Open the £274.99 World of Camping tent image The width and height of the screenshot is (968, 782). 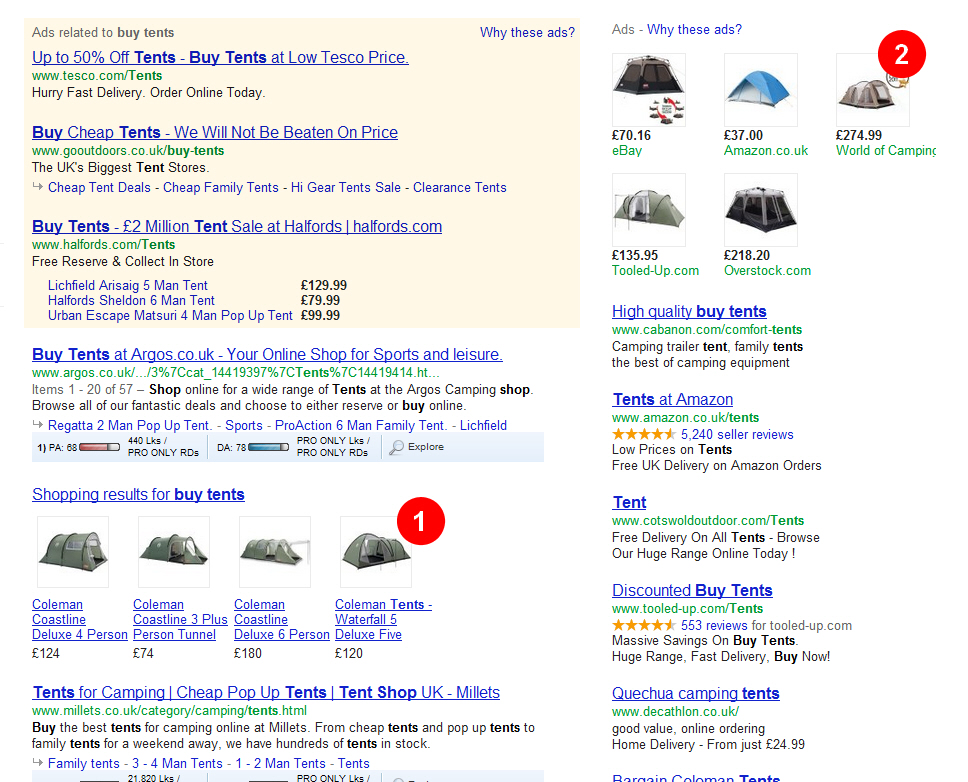872,90
